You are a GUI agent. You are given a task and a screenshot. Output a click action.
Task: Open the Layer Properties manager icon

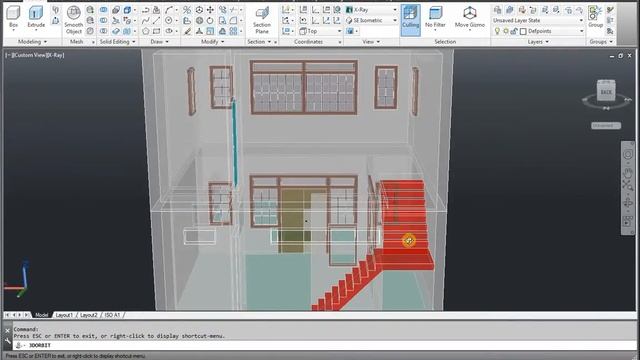coord(497,9)
